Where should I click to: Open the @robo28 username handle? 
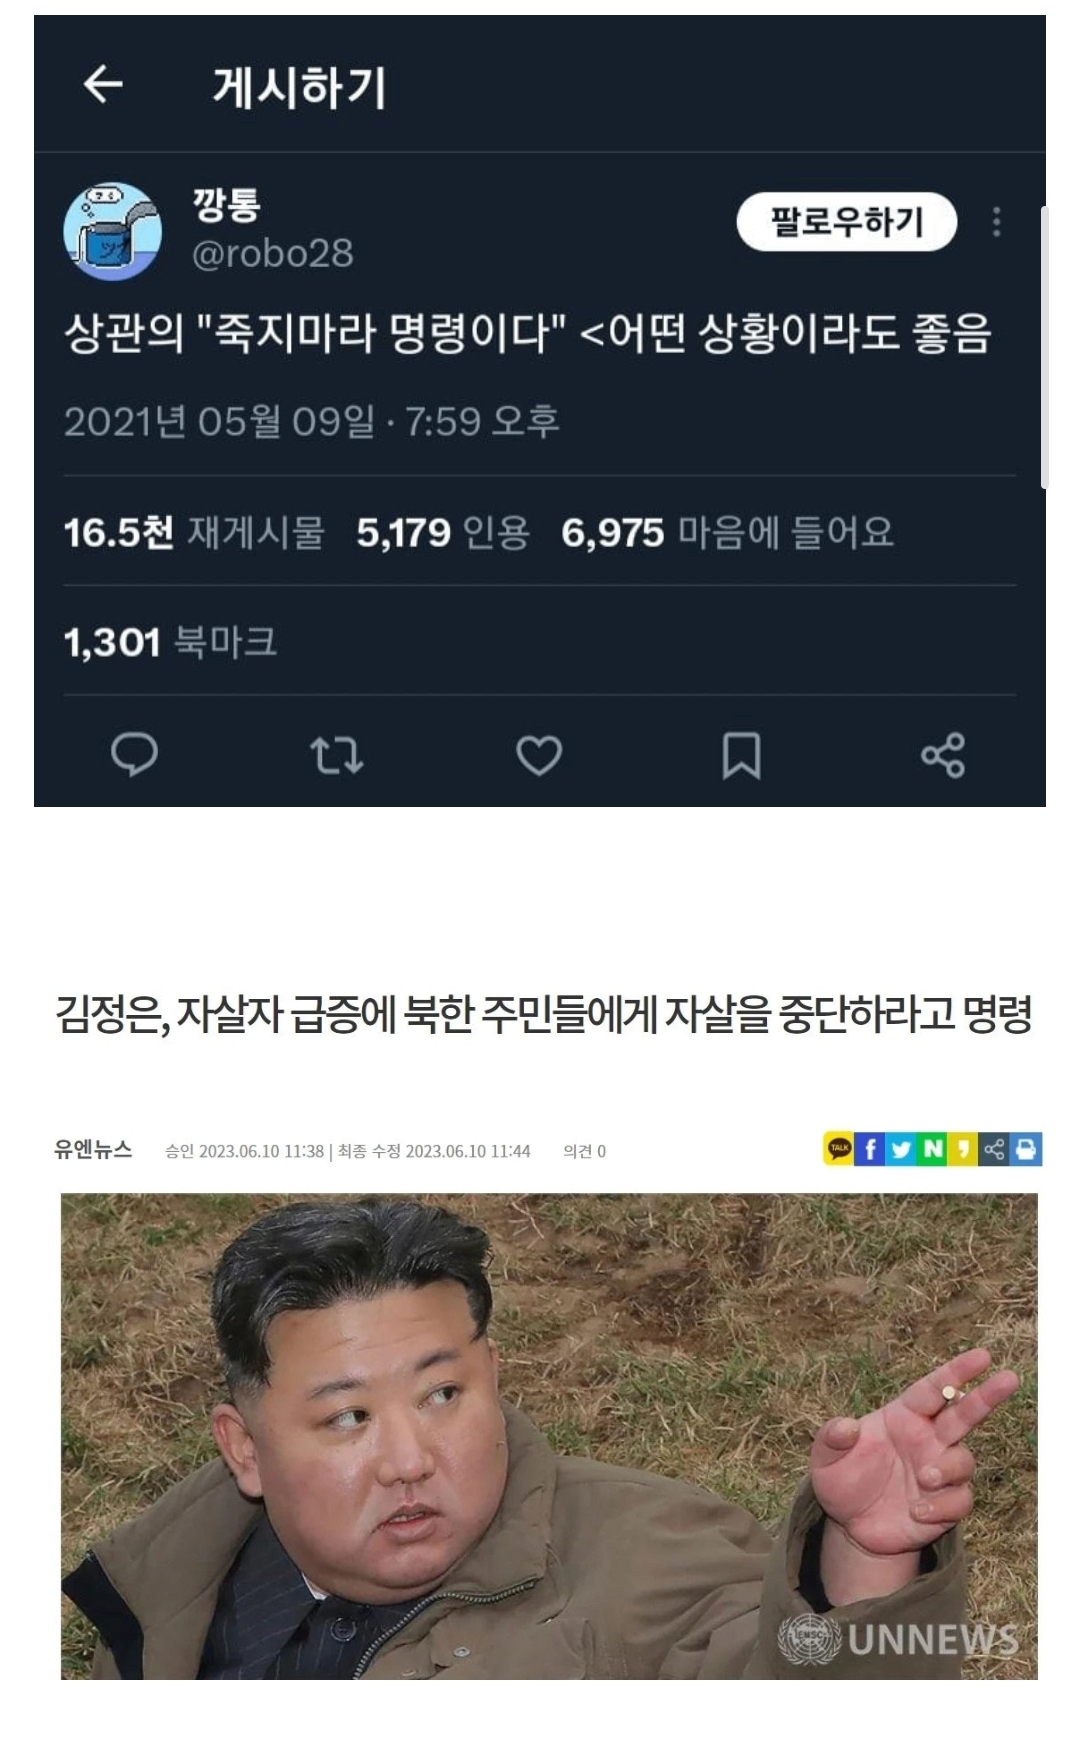click(x=272, y=254)
